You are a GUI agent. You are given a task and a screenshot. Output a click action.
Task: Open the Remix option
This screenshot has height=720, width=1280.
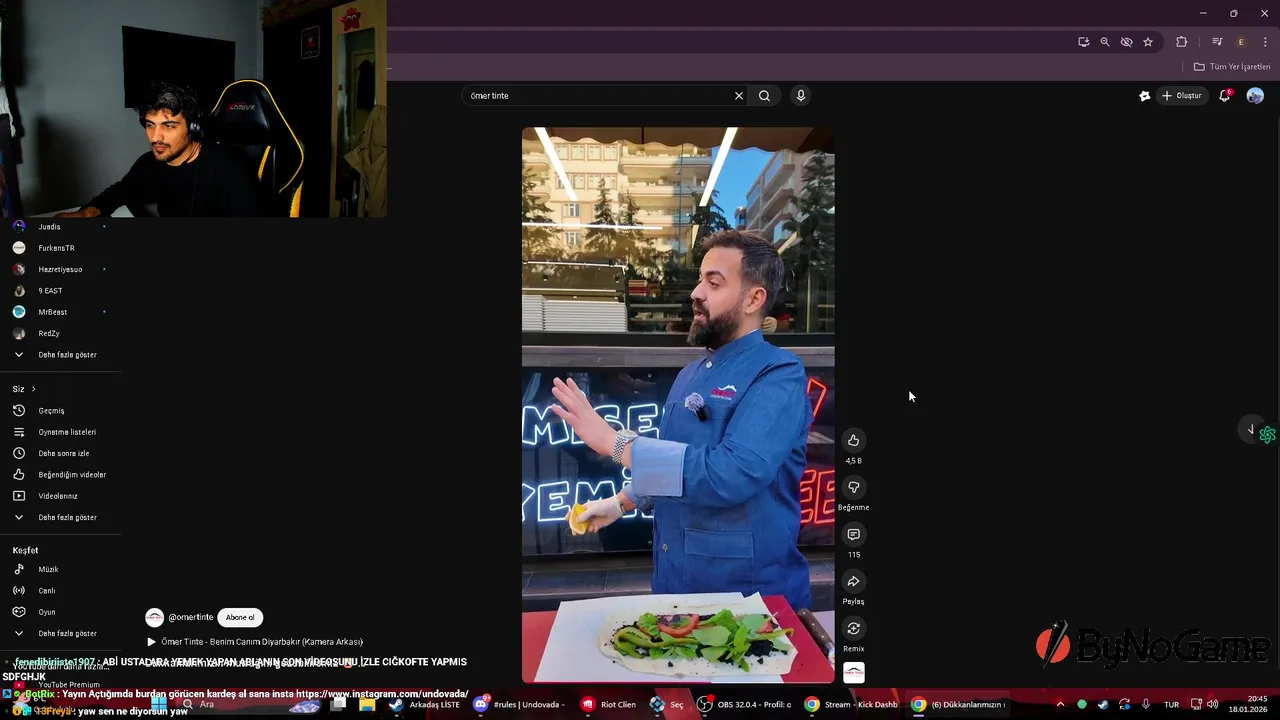click(853, 628)
